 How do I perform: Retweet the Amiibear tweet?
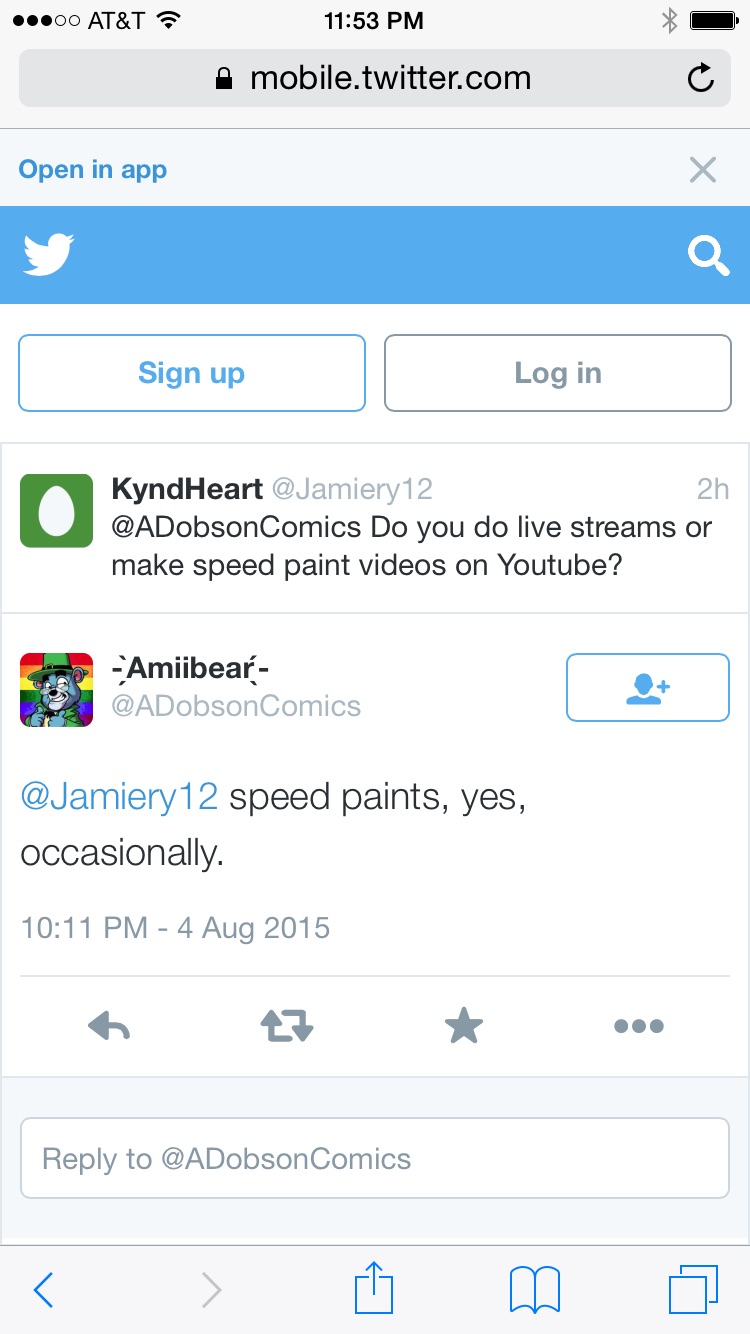click(x=287, y=1026)
